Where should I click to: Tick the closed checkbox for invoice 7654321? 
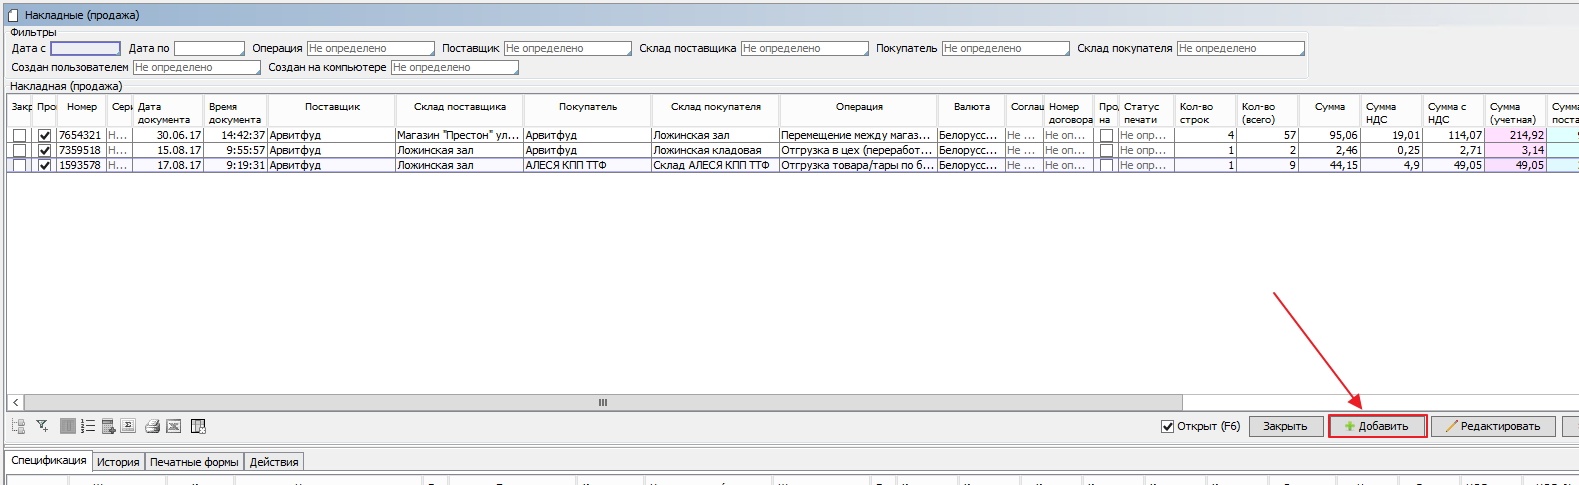tap(19, 135)
